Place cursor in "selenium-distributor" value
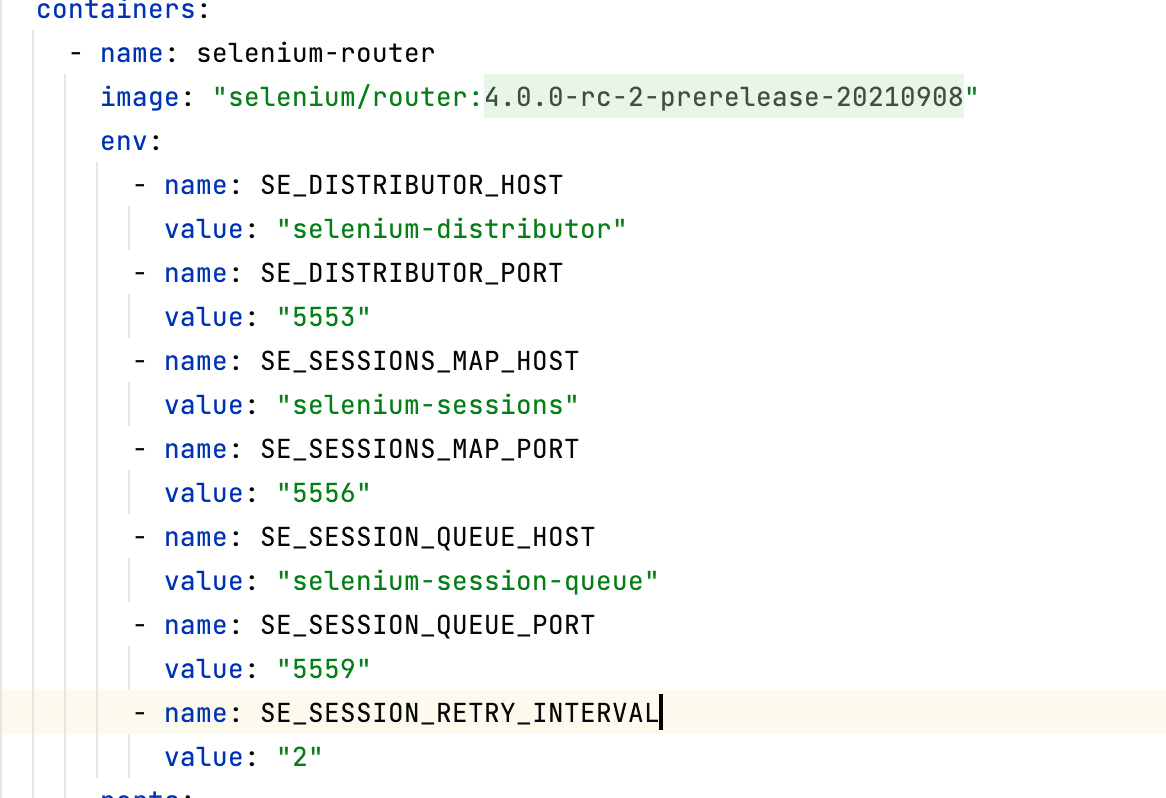The width and height of the screenshot is (1166, 798). [x=451, y=229]
